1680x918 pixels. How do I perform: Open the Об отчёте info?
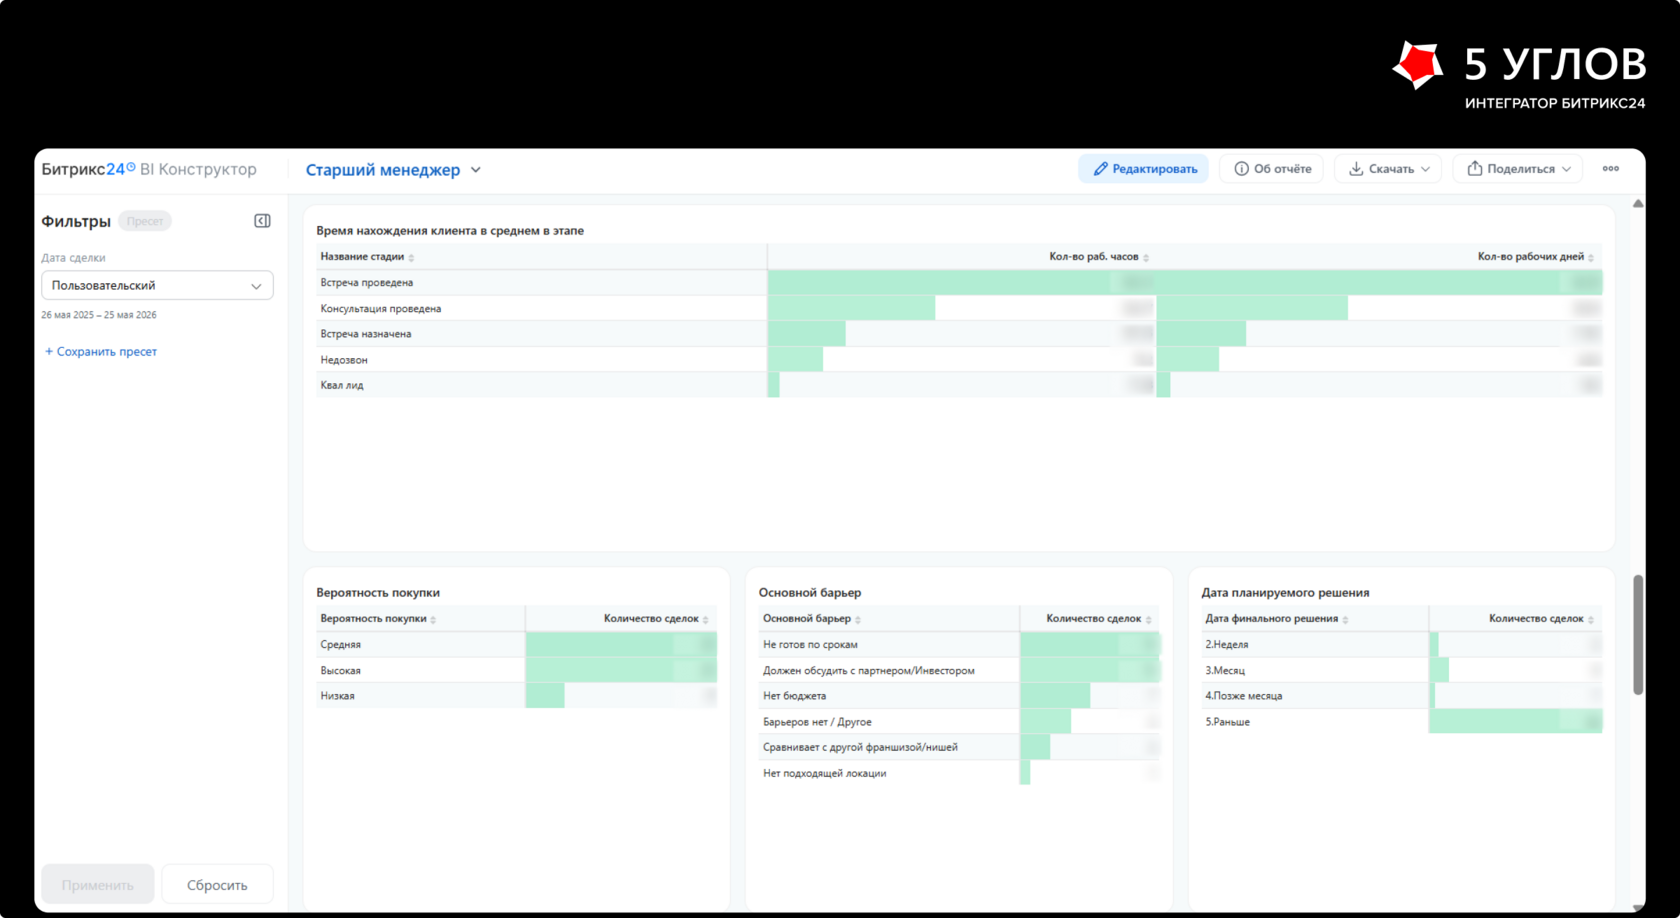pyautogui.click(x=1272, y=169)
